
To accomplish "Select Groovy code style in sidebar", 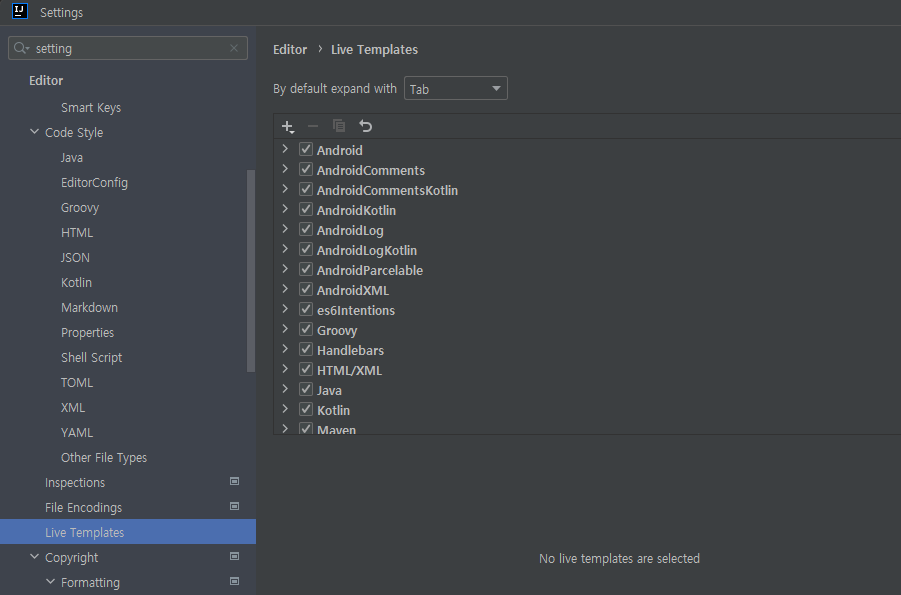I will (x=80, y=208).
